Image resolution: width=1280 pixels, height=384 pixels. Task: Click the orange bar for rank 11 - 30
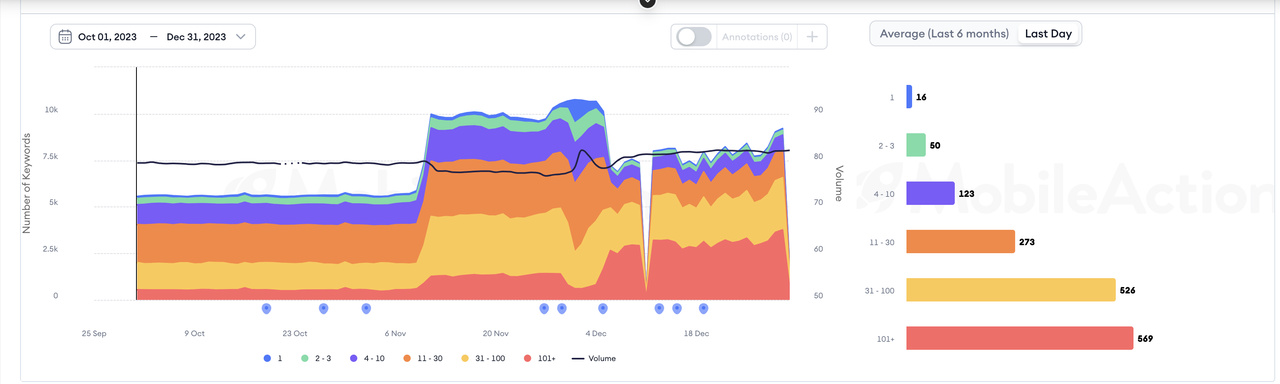[x=960, y=242]
